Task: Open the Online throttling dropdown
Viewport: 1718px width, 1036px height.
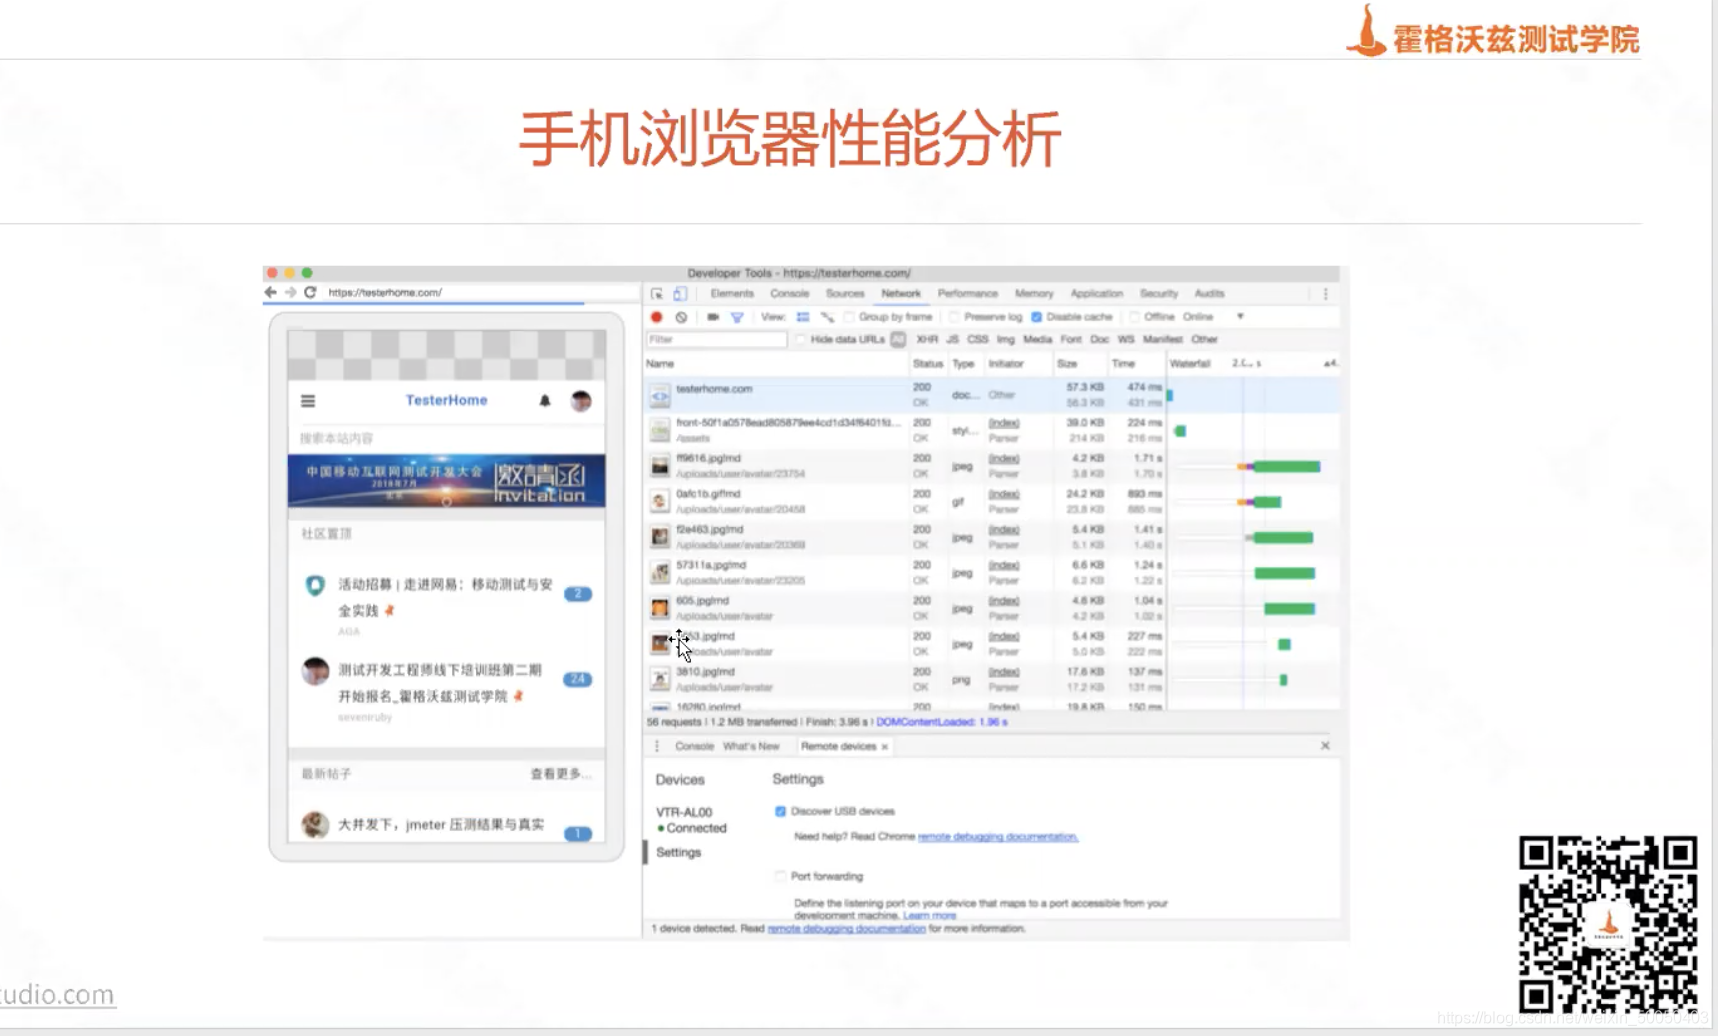Action: pos(1214,317)
